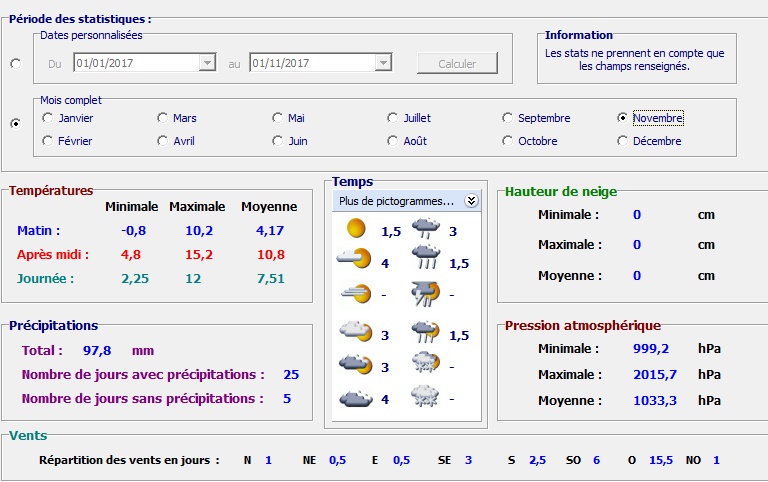768x482 pixels.
Task: Click the snow shower with sun pictogram
Action: click(x=426, y=362)
